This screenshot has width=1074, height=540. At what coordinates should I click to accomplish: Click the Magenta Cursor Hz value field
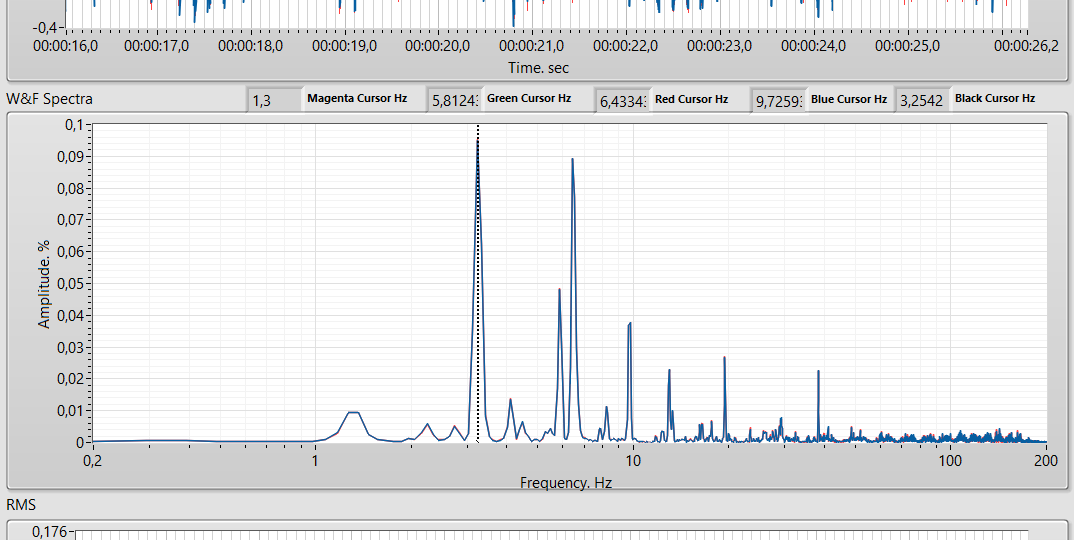274,100
